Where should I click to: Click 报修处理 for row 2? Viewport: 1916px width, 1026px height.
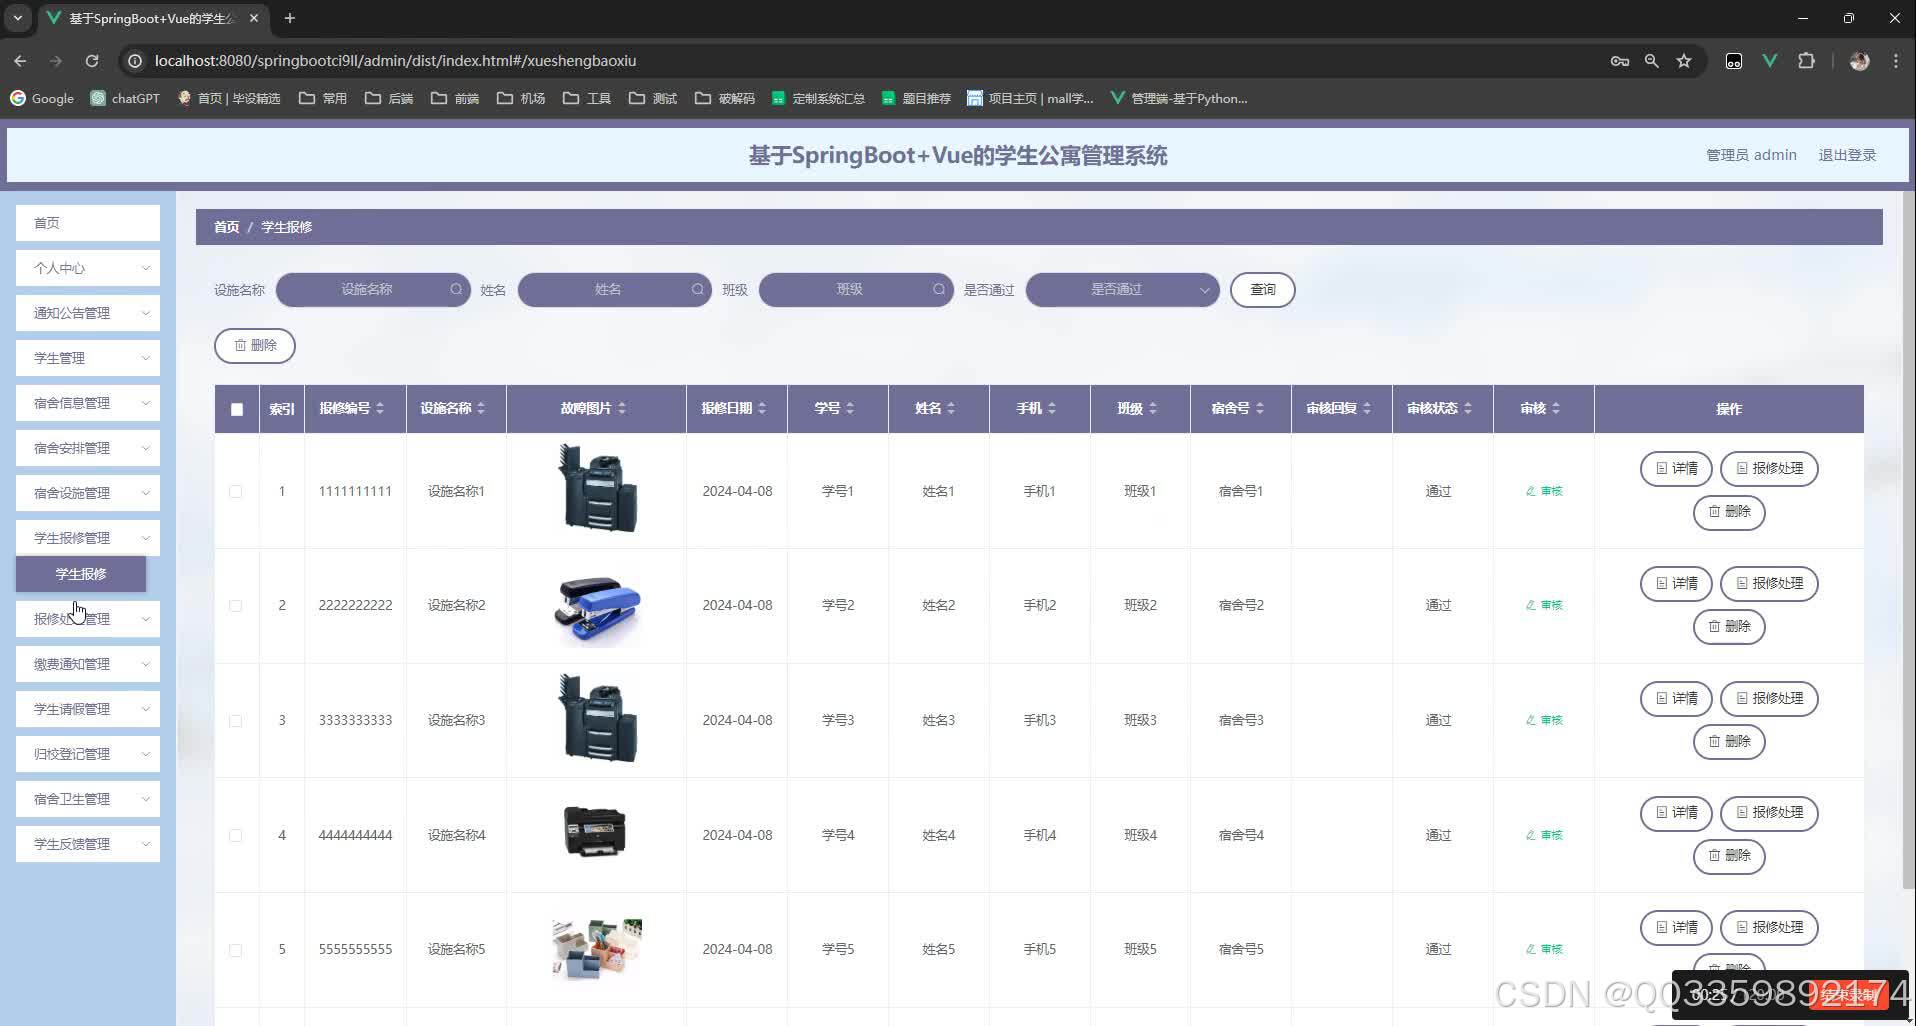click(1769, 583)
